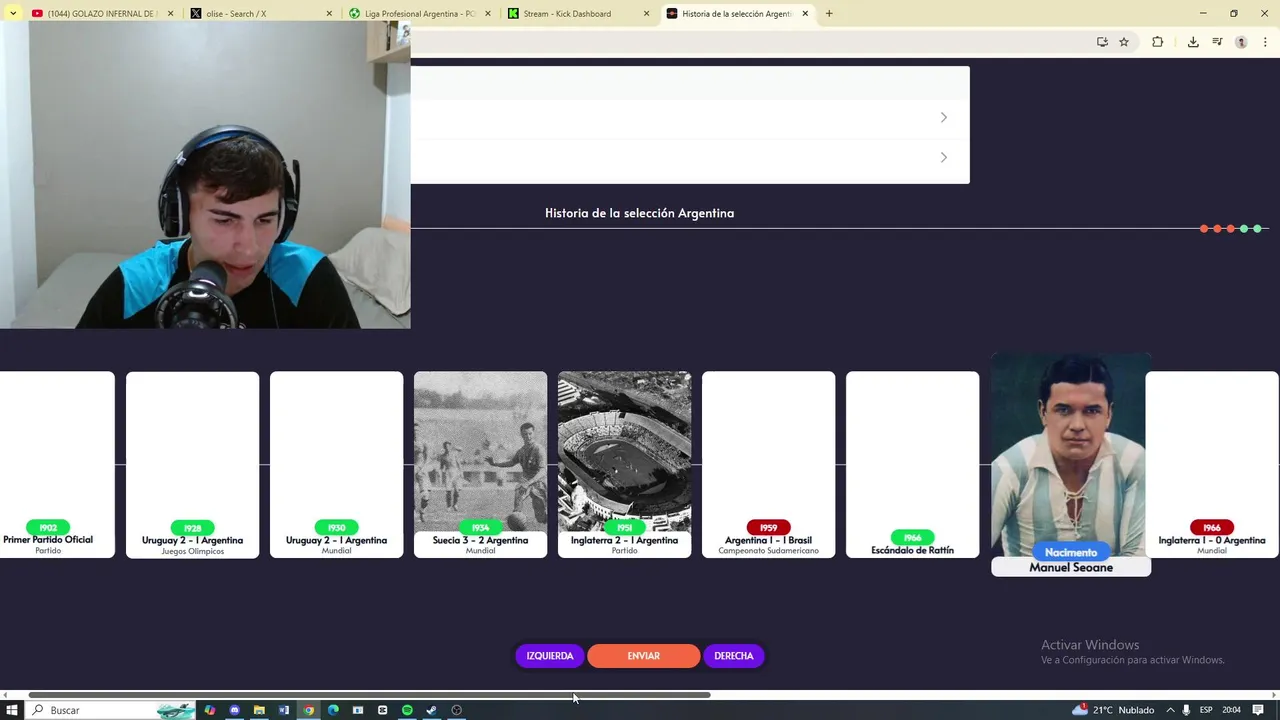Click the Historia de la selección Argentina heading
Image resolution: width=1280 pixels, height=720 pixels.
pos(639,213)
